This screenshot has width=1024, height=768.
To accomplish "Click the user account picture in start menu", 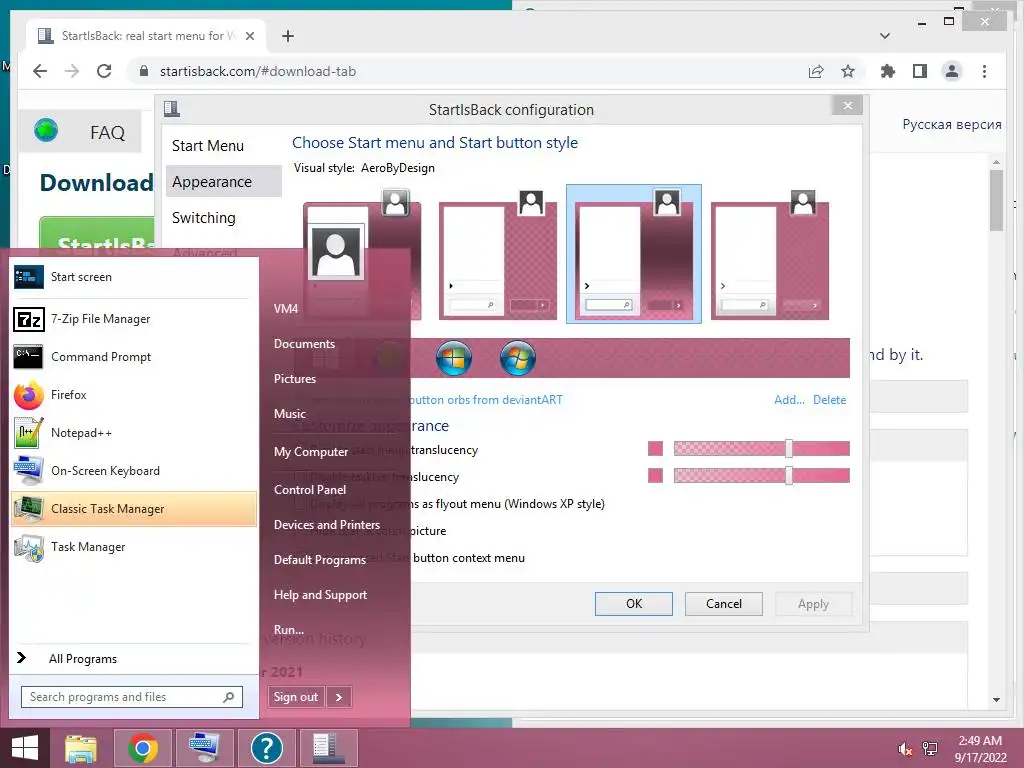I will point(336,251).
